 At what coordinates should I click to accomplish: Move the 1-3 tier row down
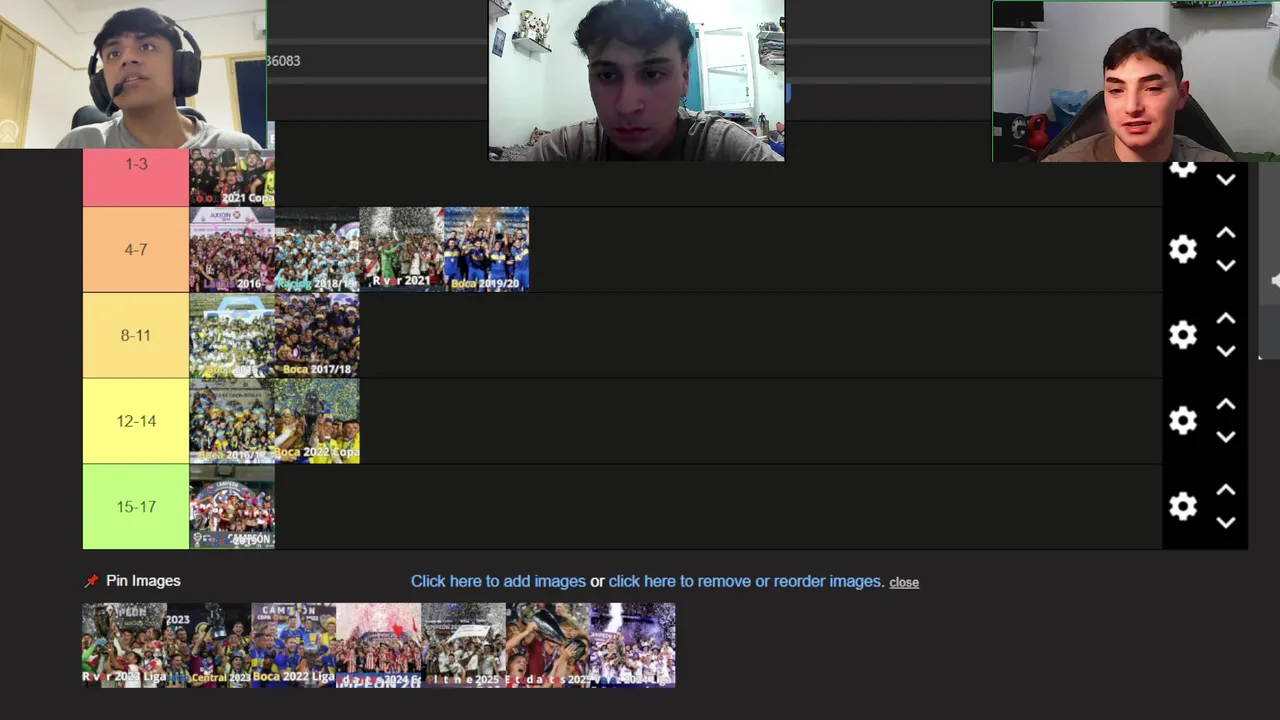1226,180
